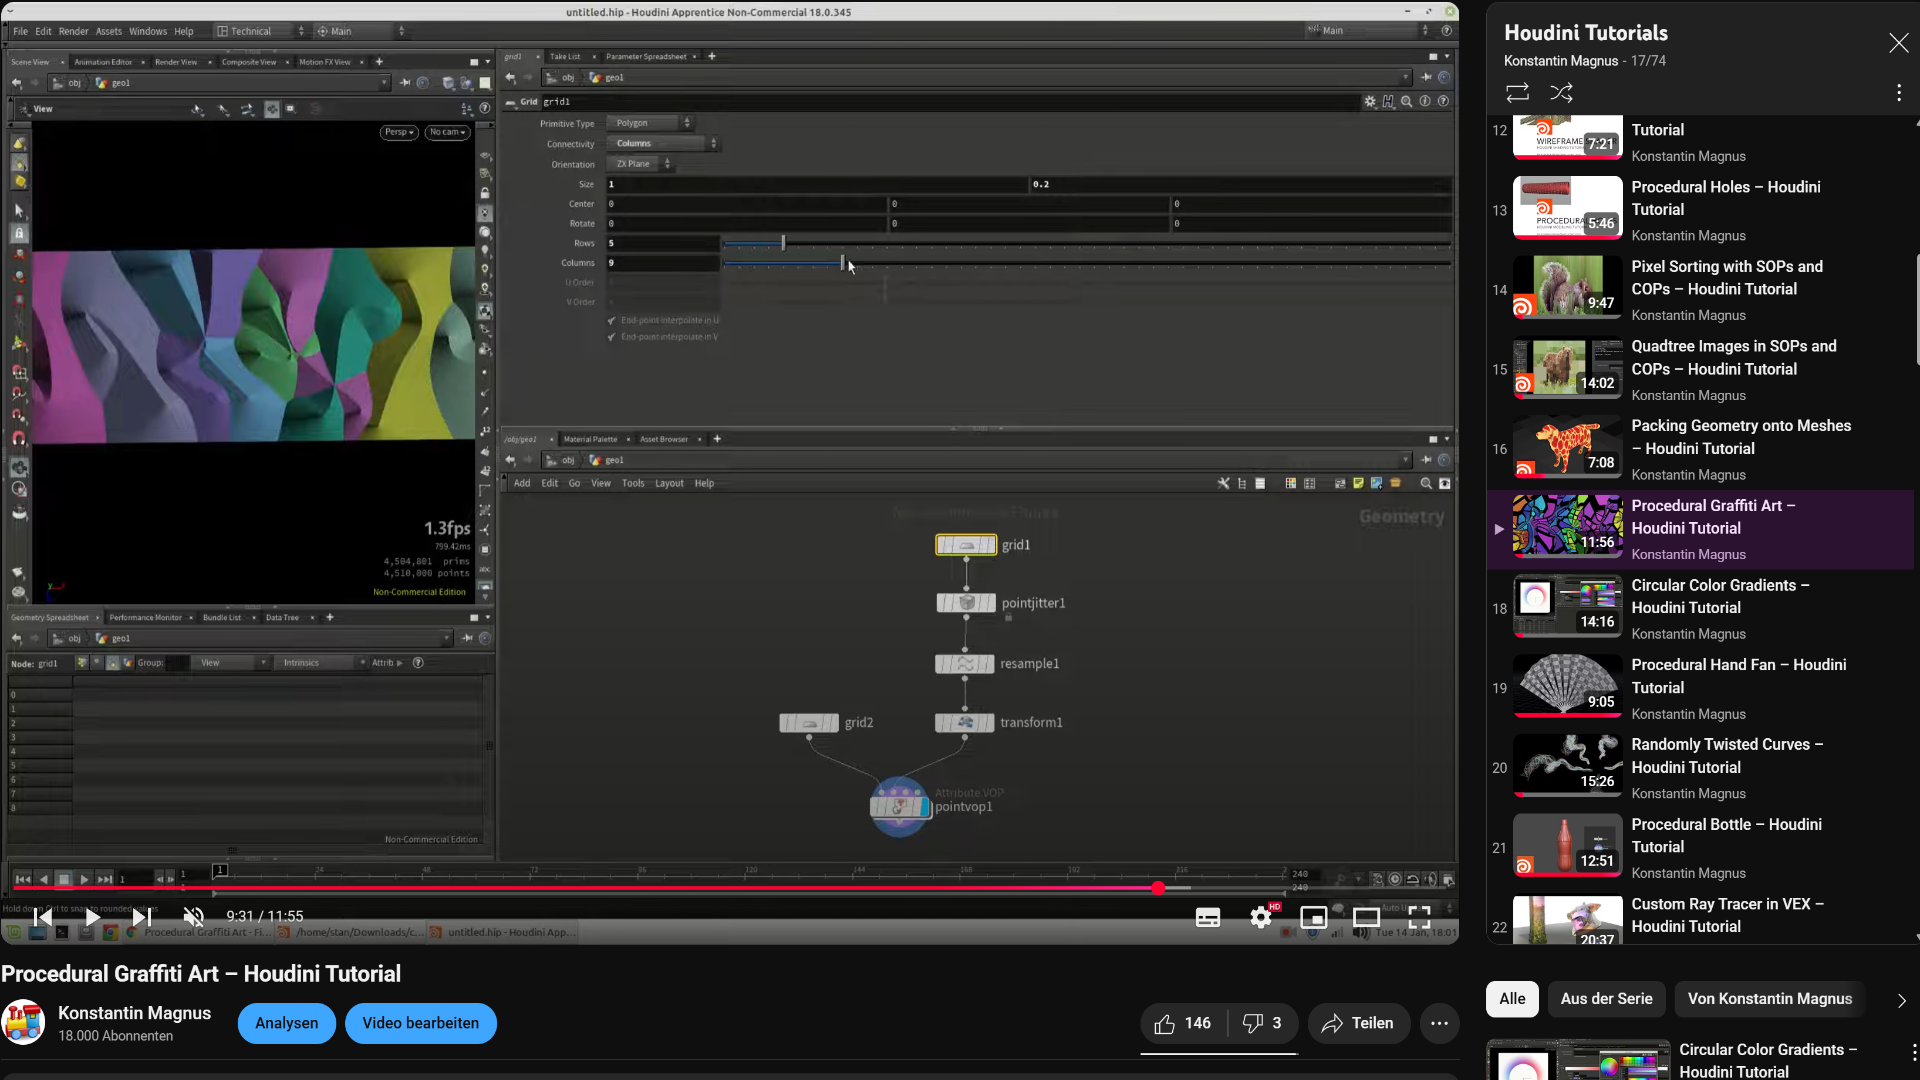Enter fullscreen mode
The height and width of the screenshot is (1080, 1920).
click(x=1419, y=916)
